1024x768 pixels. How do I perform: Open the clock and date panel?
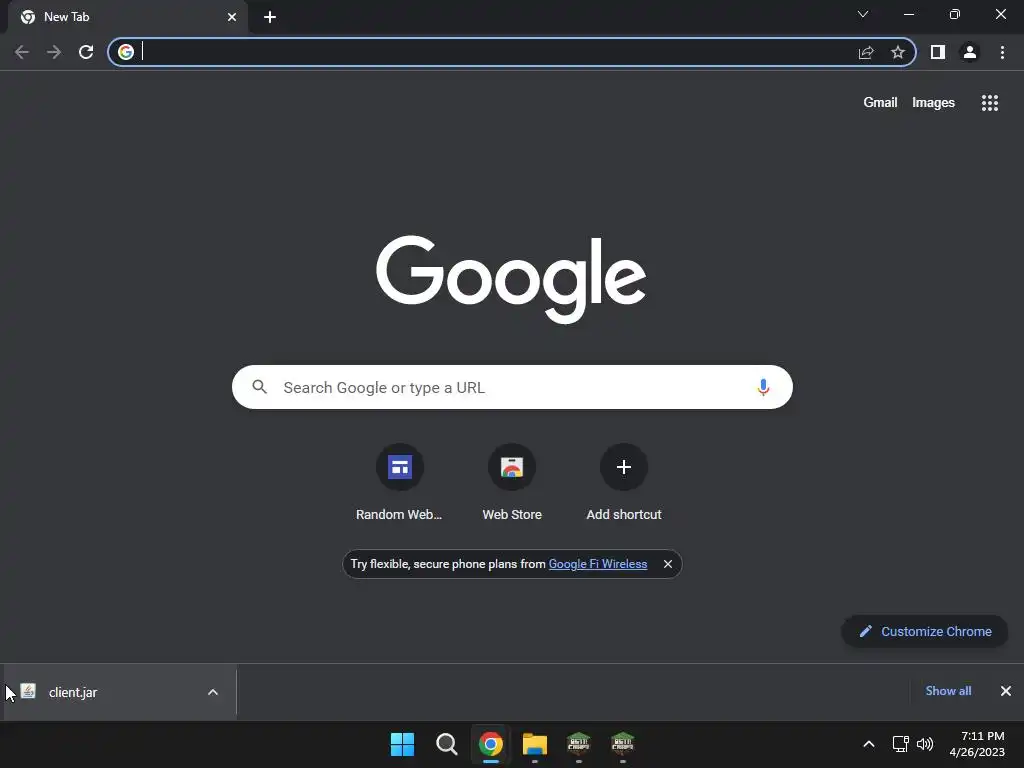click(977, 744)
